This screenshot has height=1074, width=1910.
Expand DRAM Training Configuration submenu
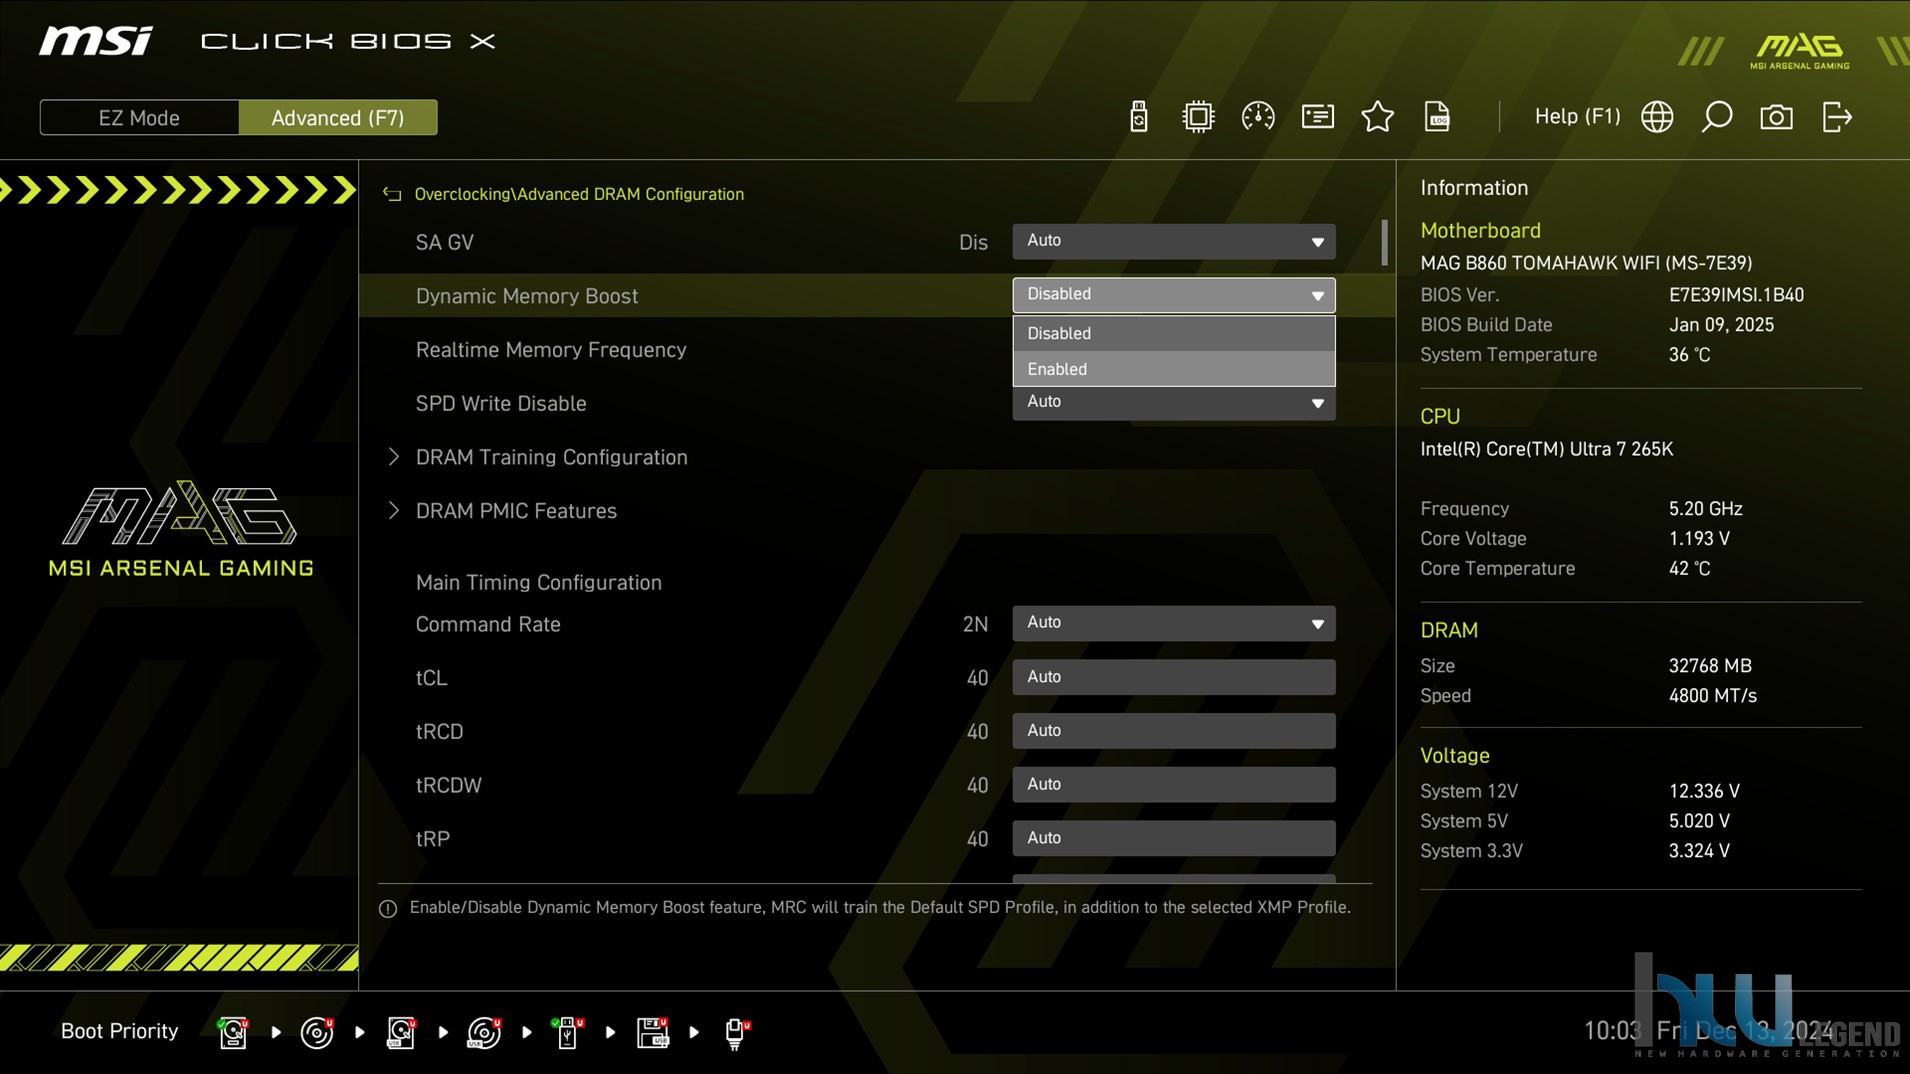pos(551,457)
